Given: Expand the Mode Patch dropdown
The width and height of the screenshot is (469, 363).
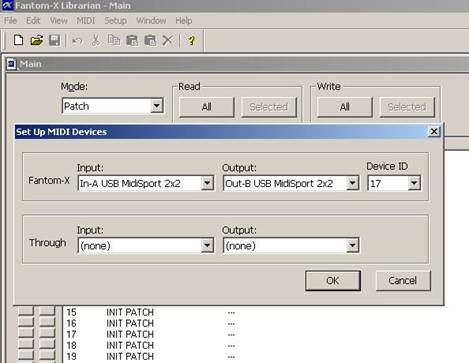Looking at the screenshot, I should point(156,106).
